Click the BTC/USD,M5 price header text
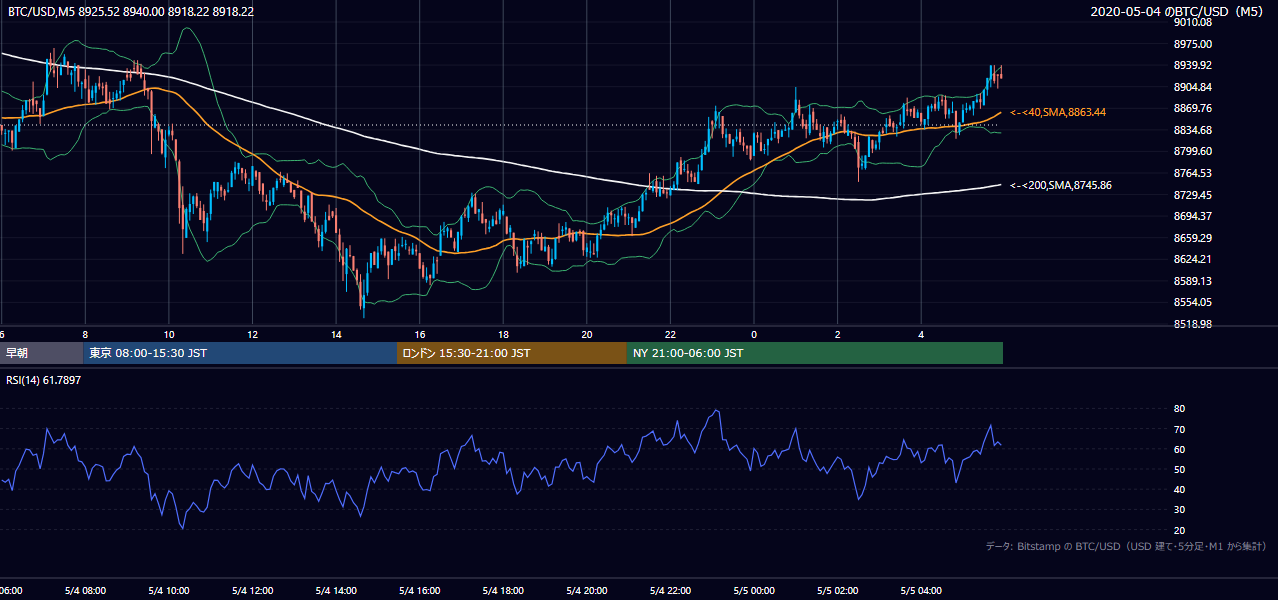Viewport: 1278px width, 600px height. [131, 11]
